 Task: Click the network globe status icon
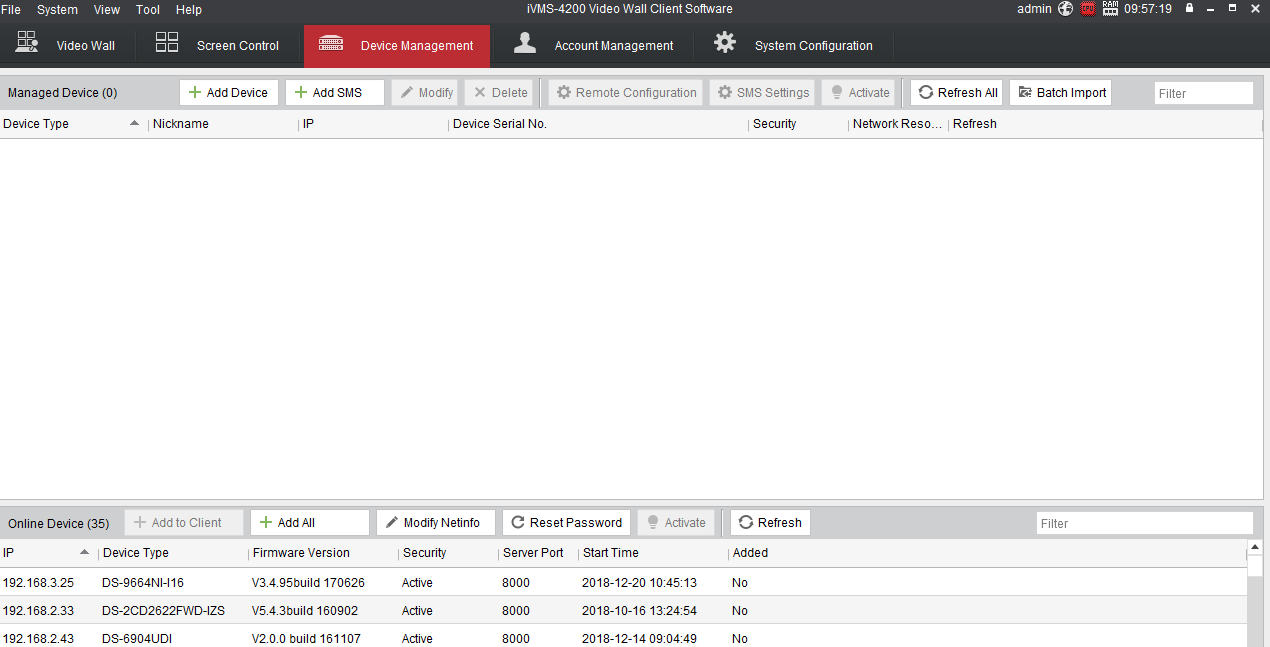[x=1065, y=9]
